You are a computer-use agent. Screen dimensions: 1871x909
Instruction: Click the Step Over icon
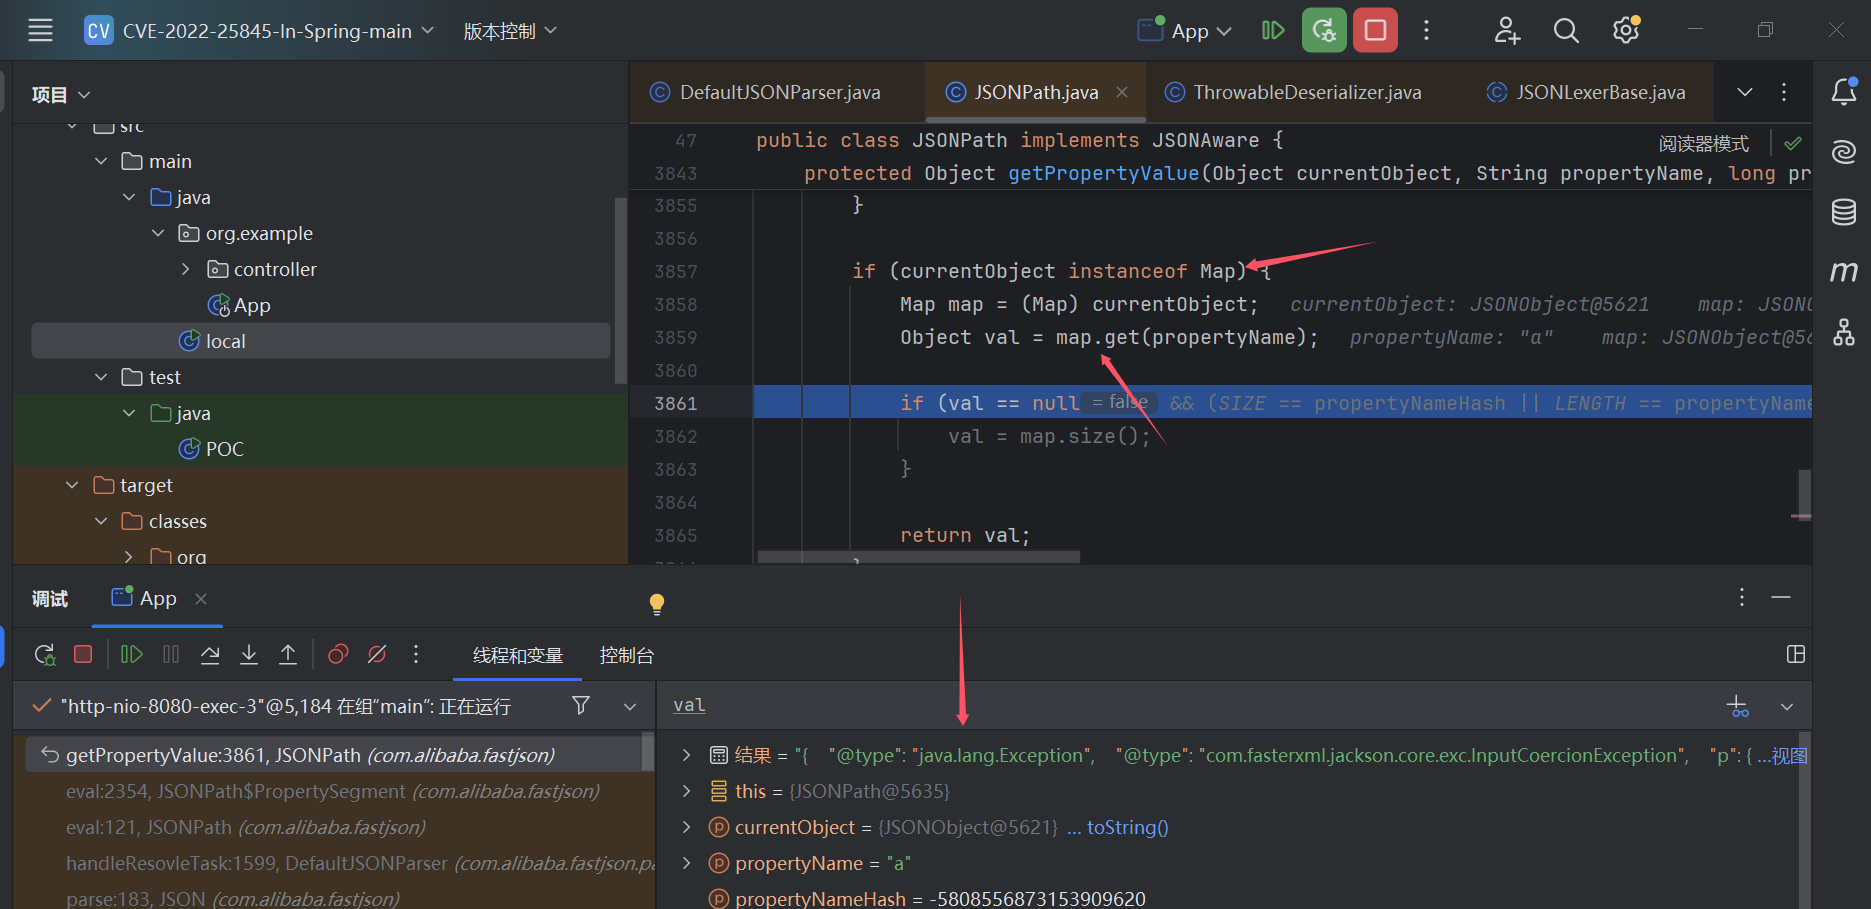point(210,654)
